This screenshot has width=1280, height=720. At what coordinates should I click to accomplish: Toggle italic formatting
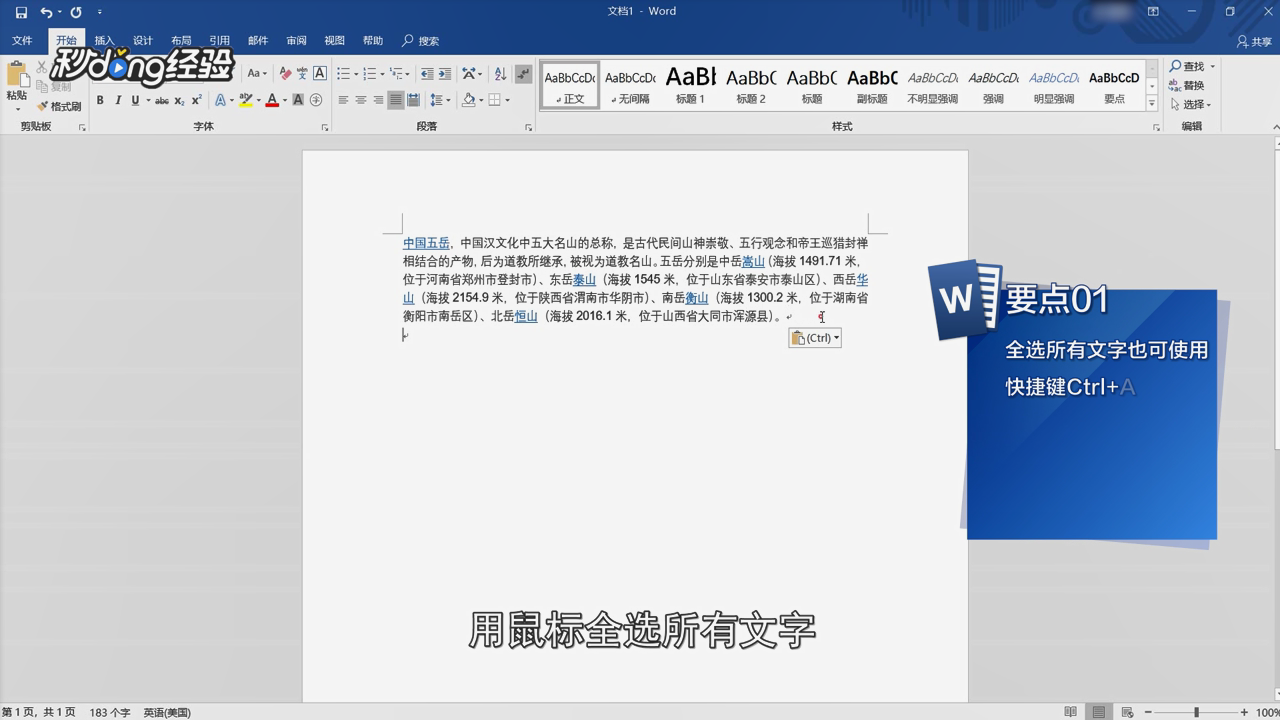point(118,100)
